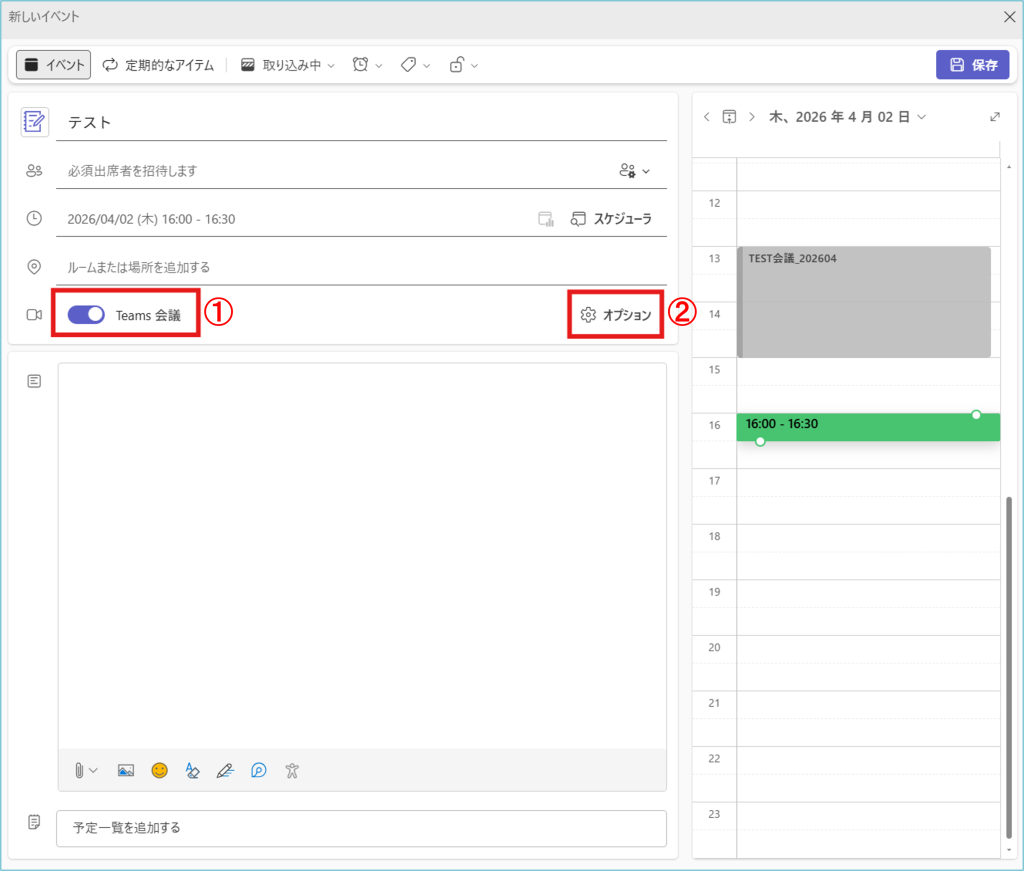Select the イベント tab in toolbar
Viewport: 1024px width, 871px height.
pos(54,65)
